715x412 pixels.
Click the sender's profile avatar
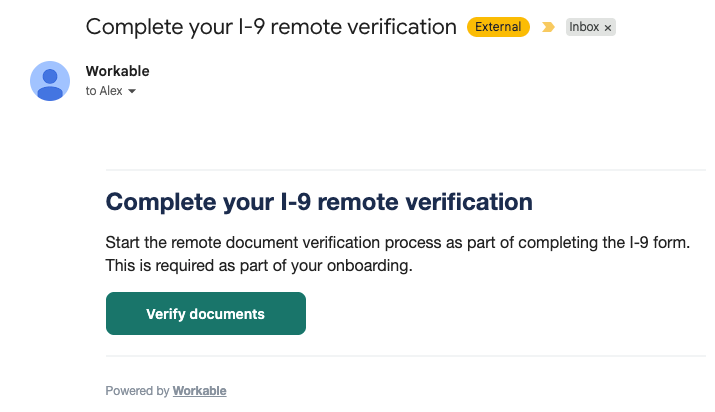[x=50, y=81]
